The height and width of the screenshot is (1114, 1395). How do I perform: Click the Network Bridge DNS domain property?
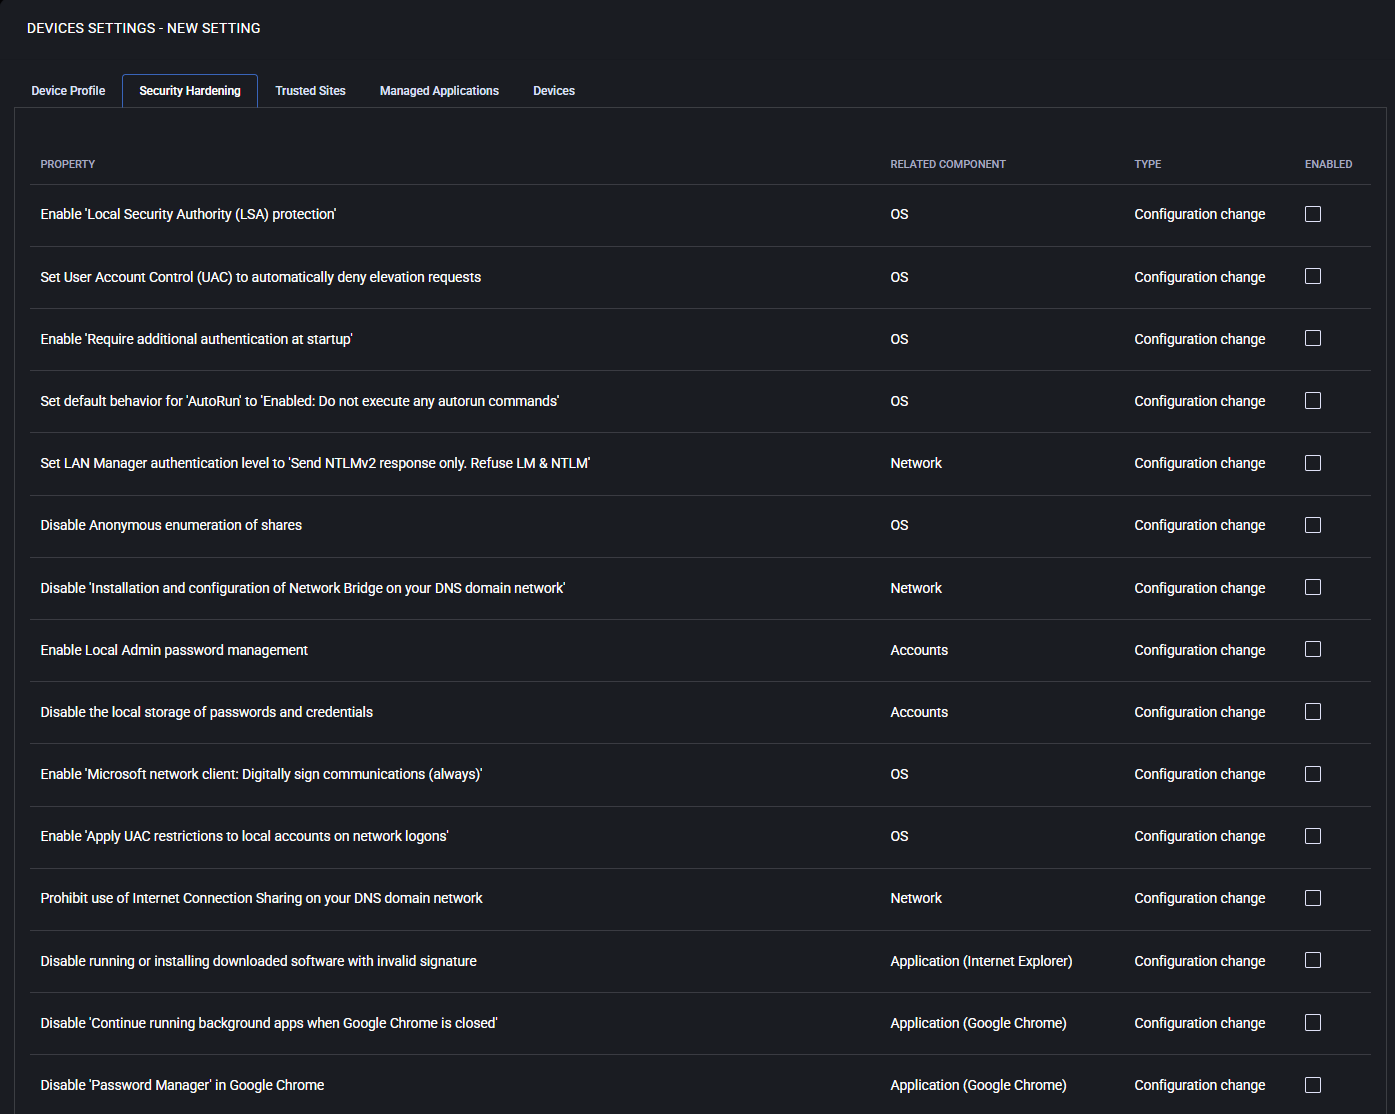[302, 588]
